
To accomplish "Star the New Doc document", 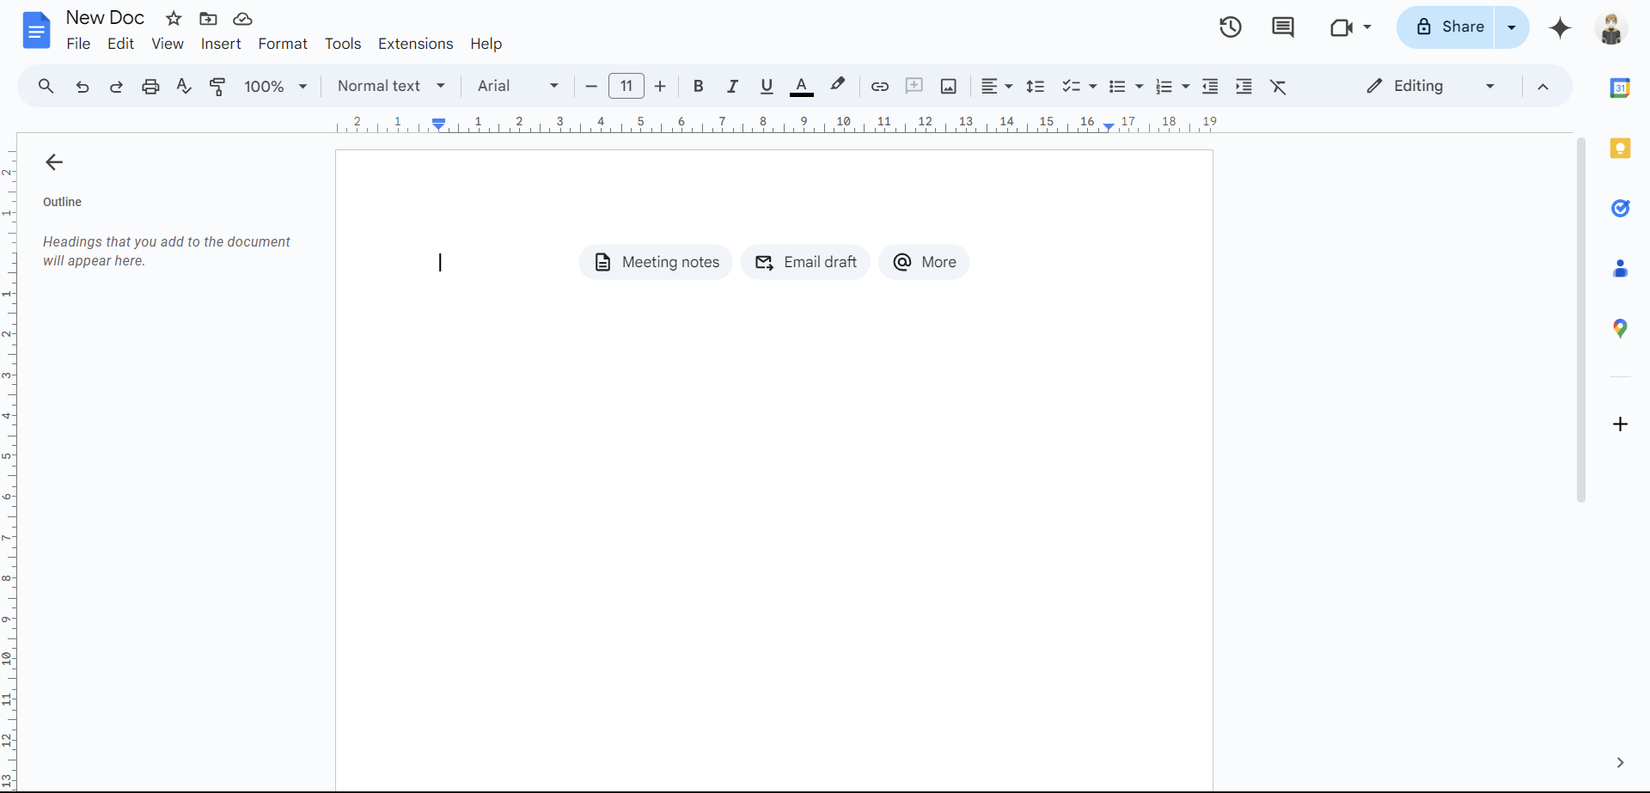I will [x=173, y=19].
